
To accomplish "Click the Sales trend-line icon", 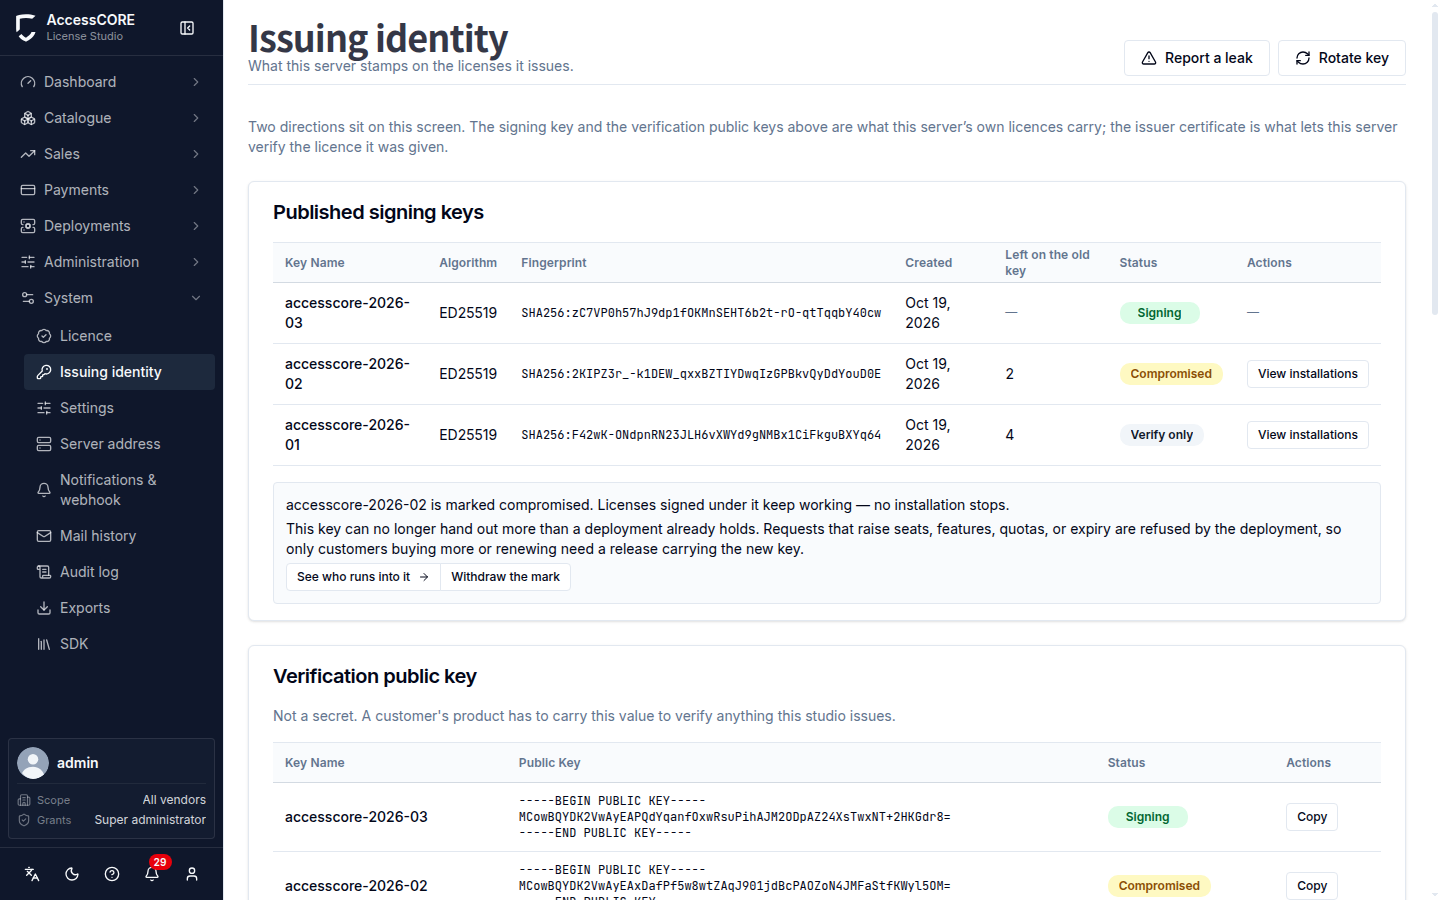I will pyautogui.click(x=28, y=154).
